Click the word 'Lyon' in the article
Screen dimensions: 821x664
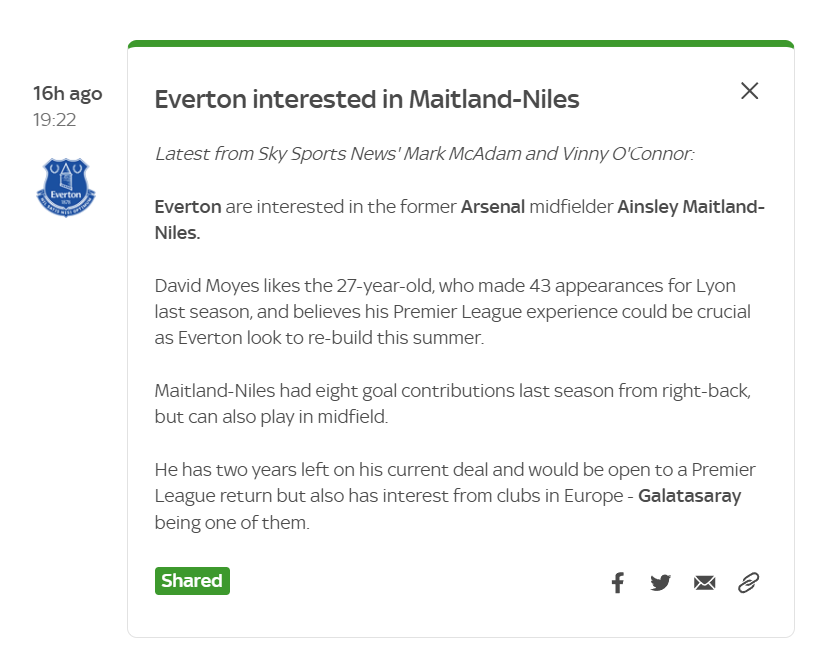click(x=715, y=286)
